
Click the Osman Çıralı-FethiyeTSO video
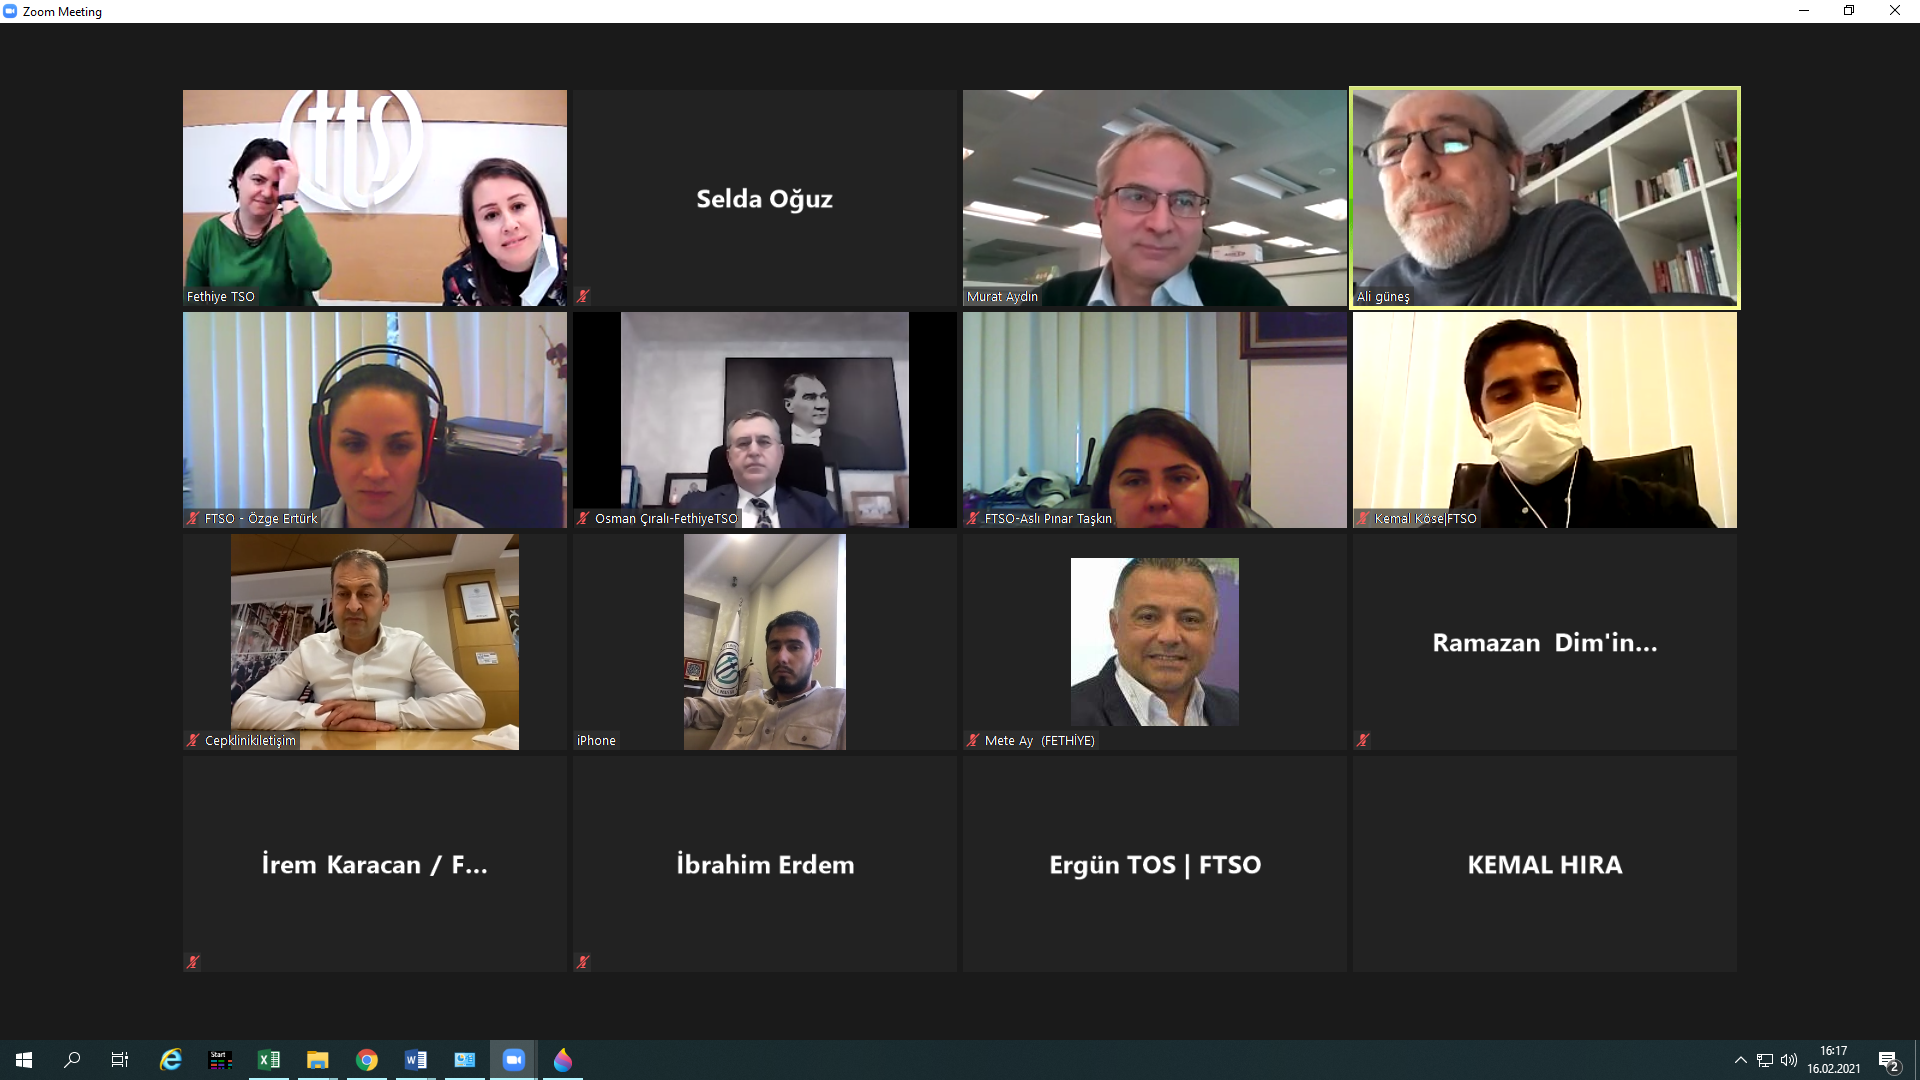(x=765, y=420)
